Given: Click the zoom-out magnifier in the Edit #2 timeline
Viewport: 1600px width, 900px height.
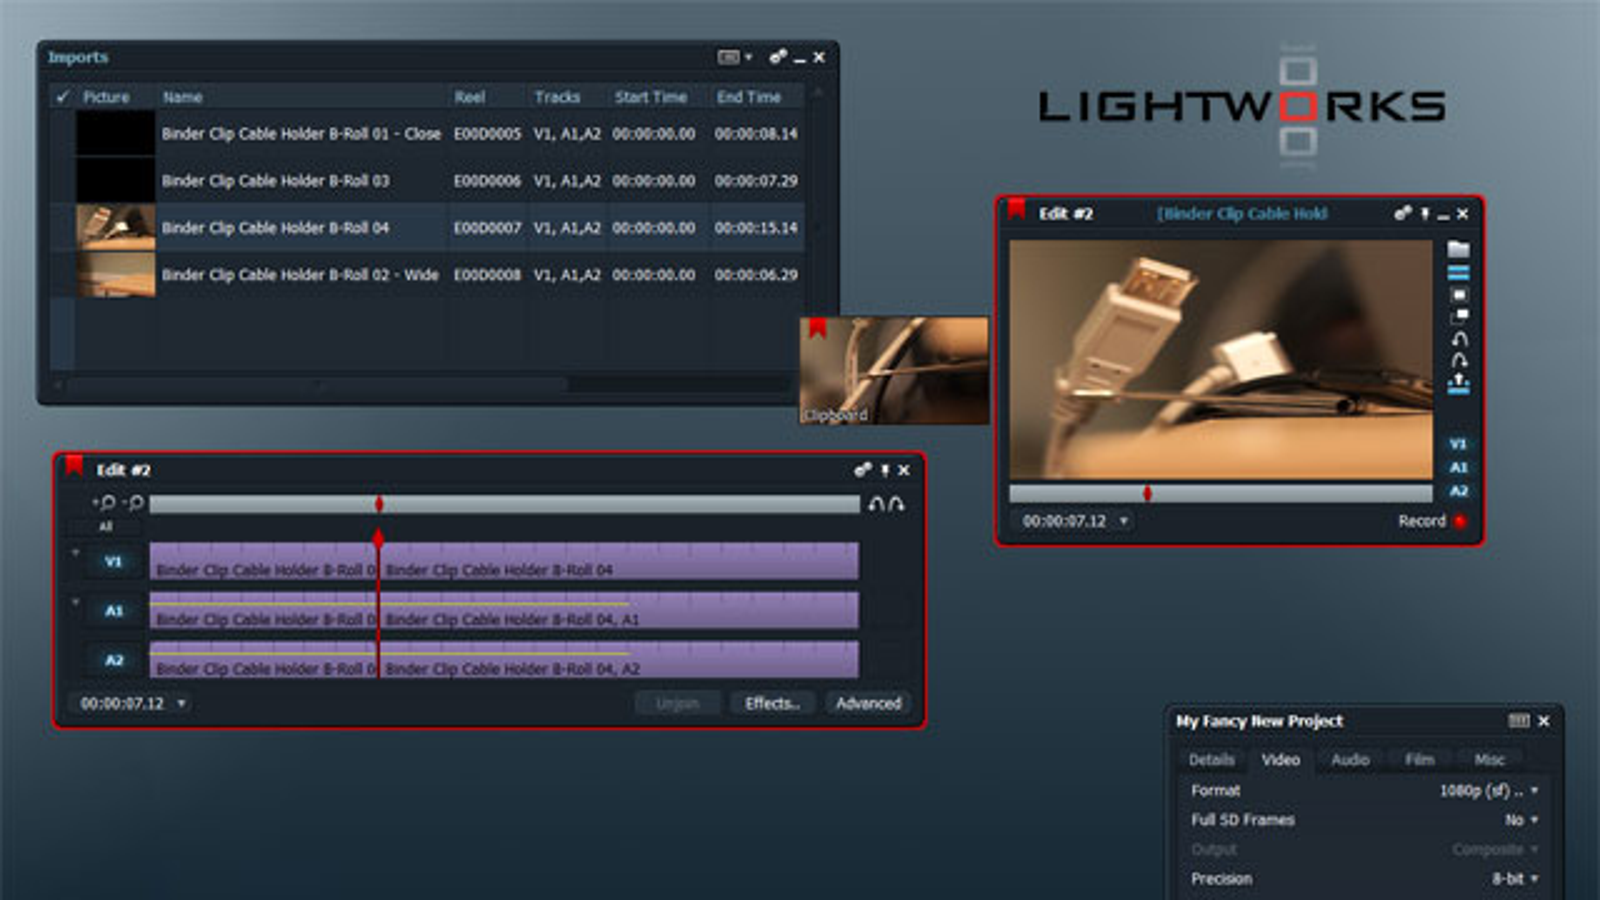Looking at the screenshot, I should [134, 503].
